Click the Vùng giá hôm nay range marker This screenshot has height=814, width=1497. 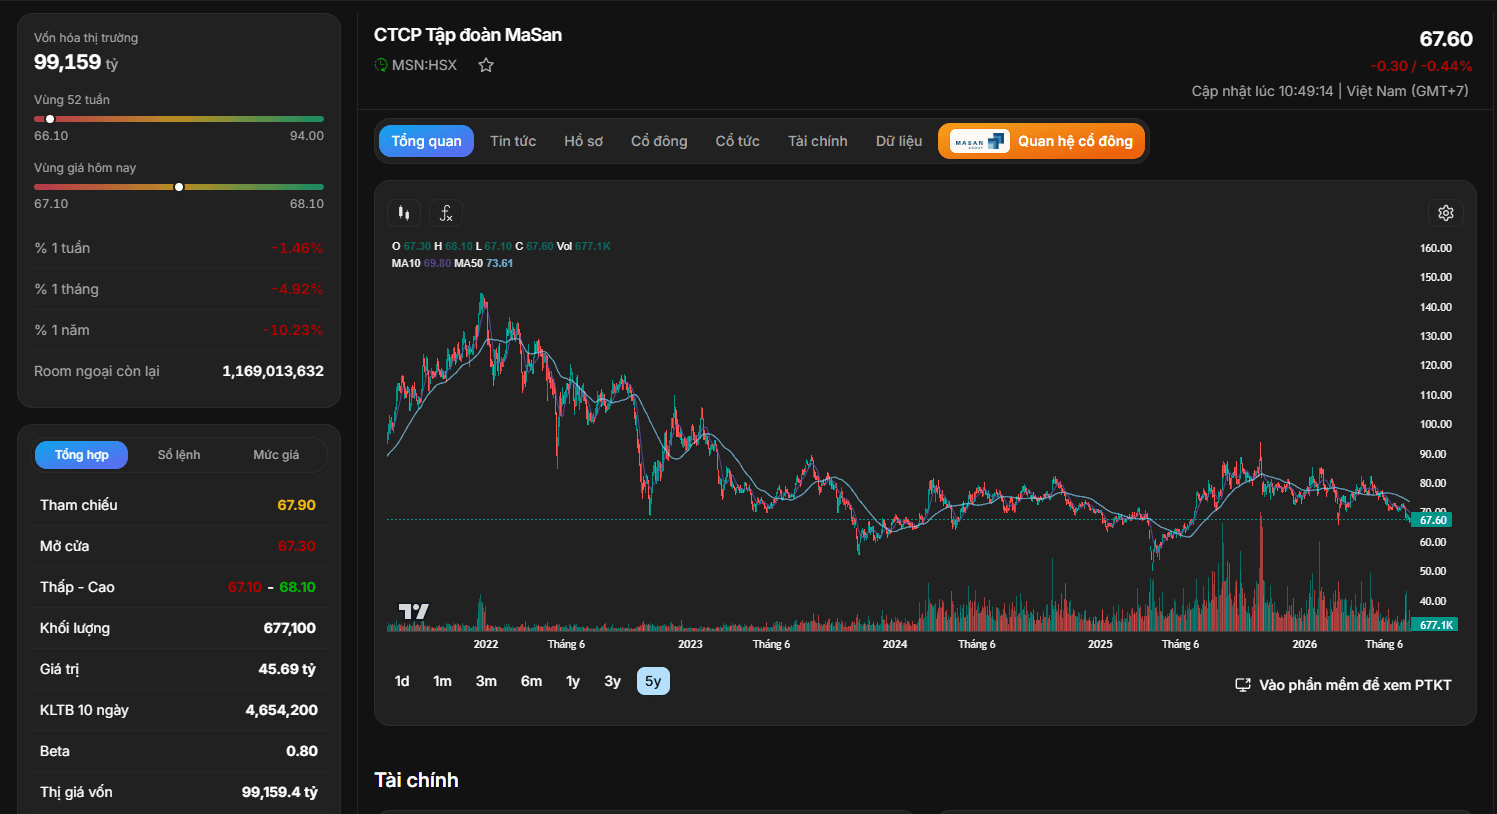click(179, 187)
